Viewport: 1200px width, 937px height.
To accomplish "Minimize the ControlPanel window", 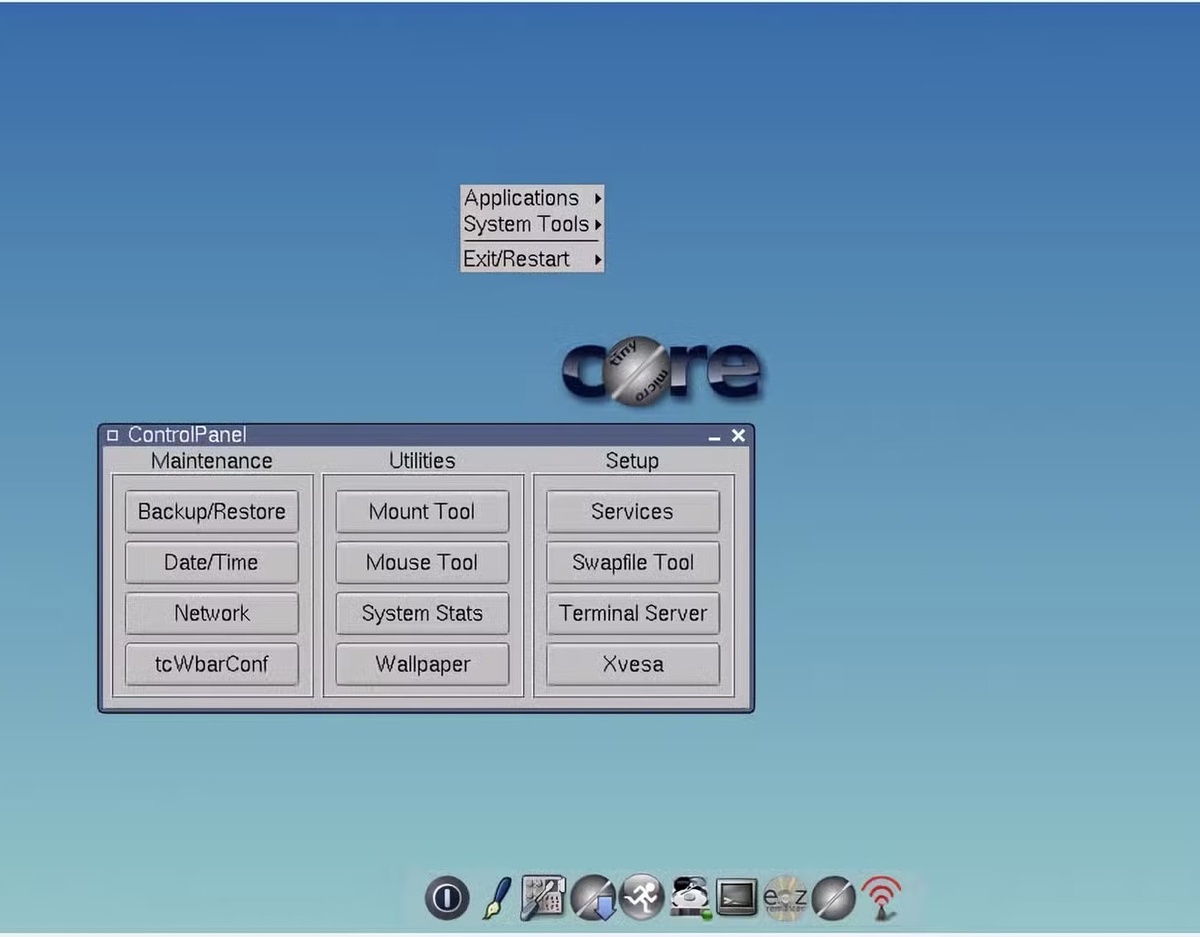I will [x=714, y=437].
